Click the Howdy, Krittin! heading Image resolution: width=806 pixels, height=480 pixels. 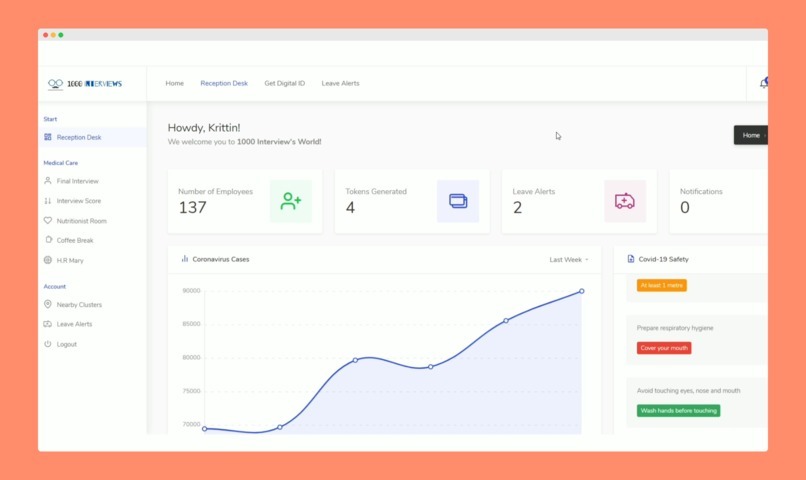[x=204, y=127]
